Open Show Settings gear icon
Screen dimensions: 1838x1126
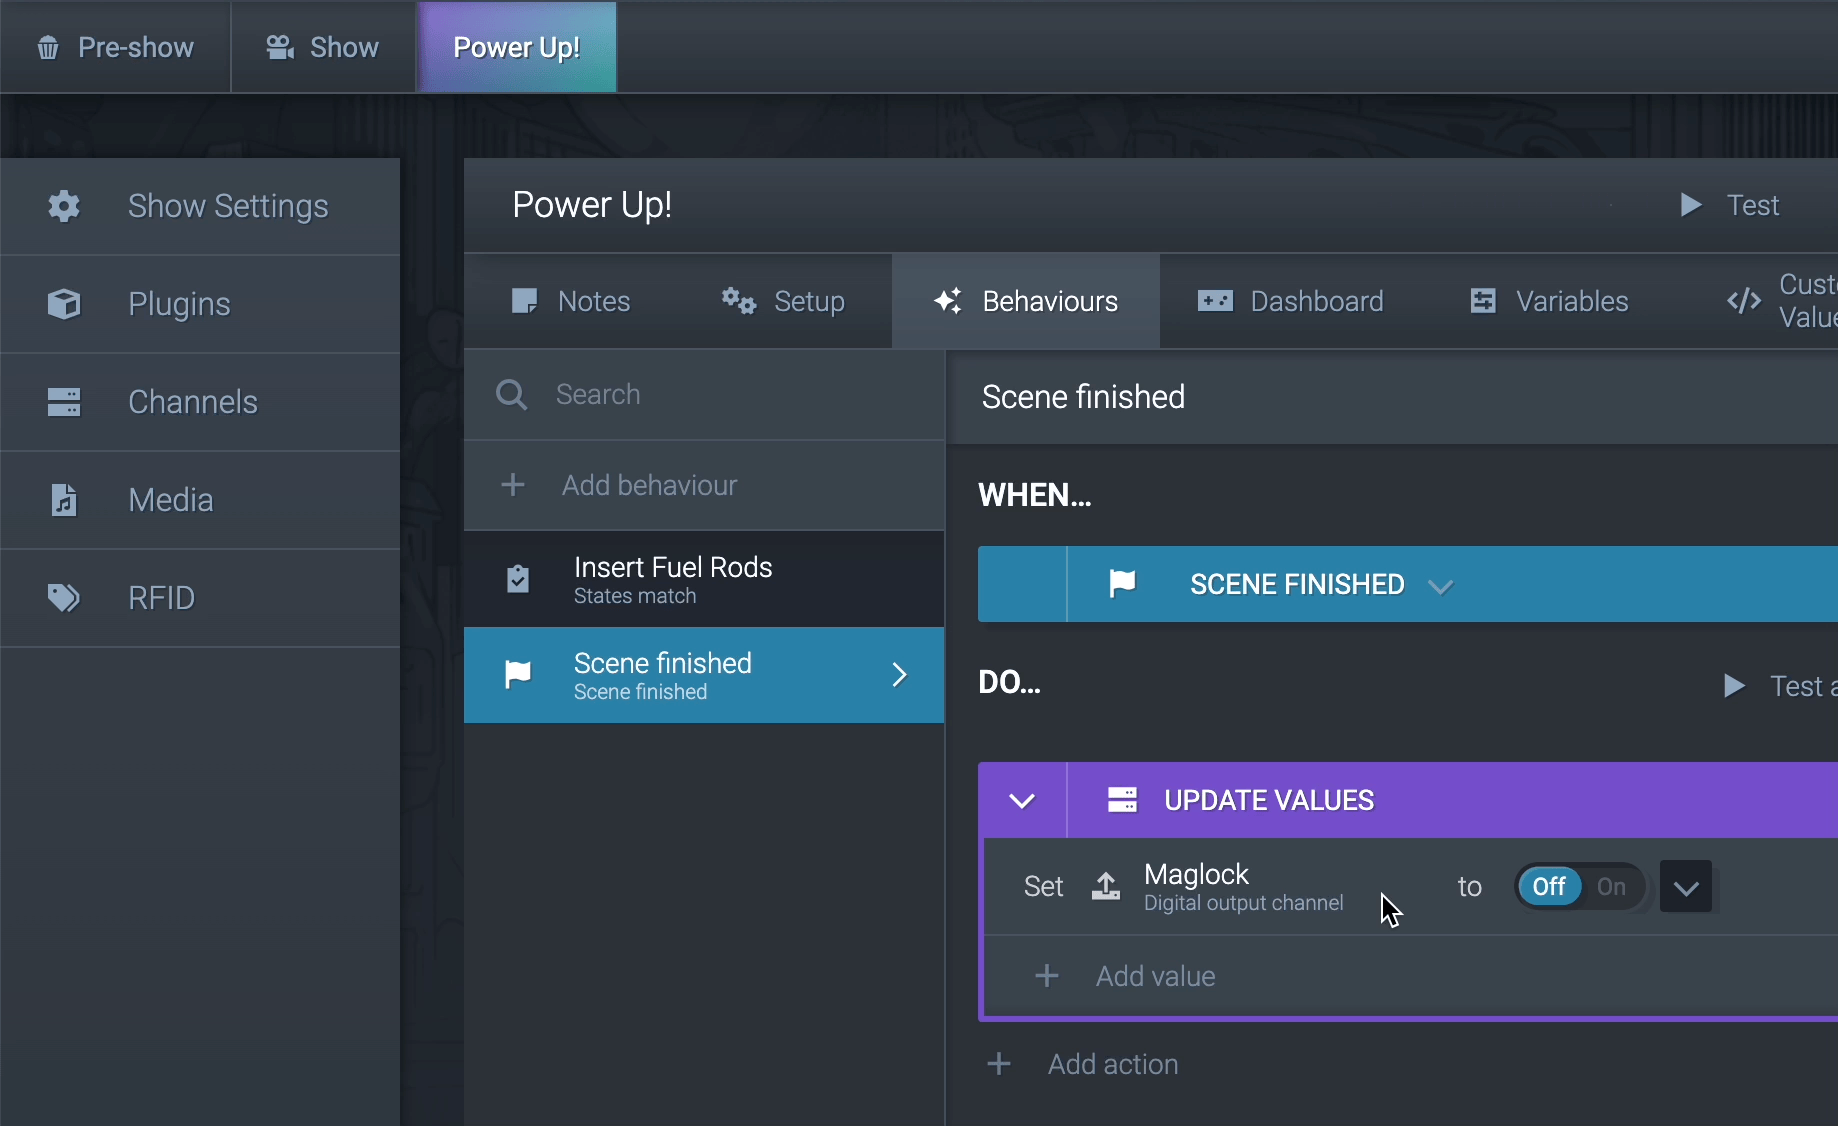pos(64,206)
